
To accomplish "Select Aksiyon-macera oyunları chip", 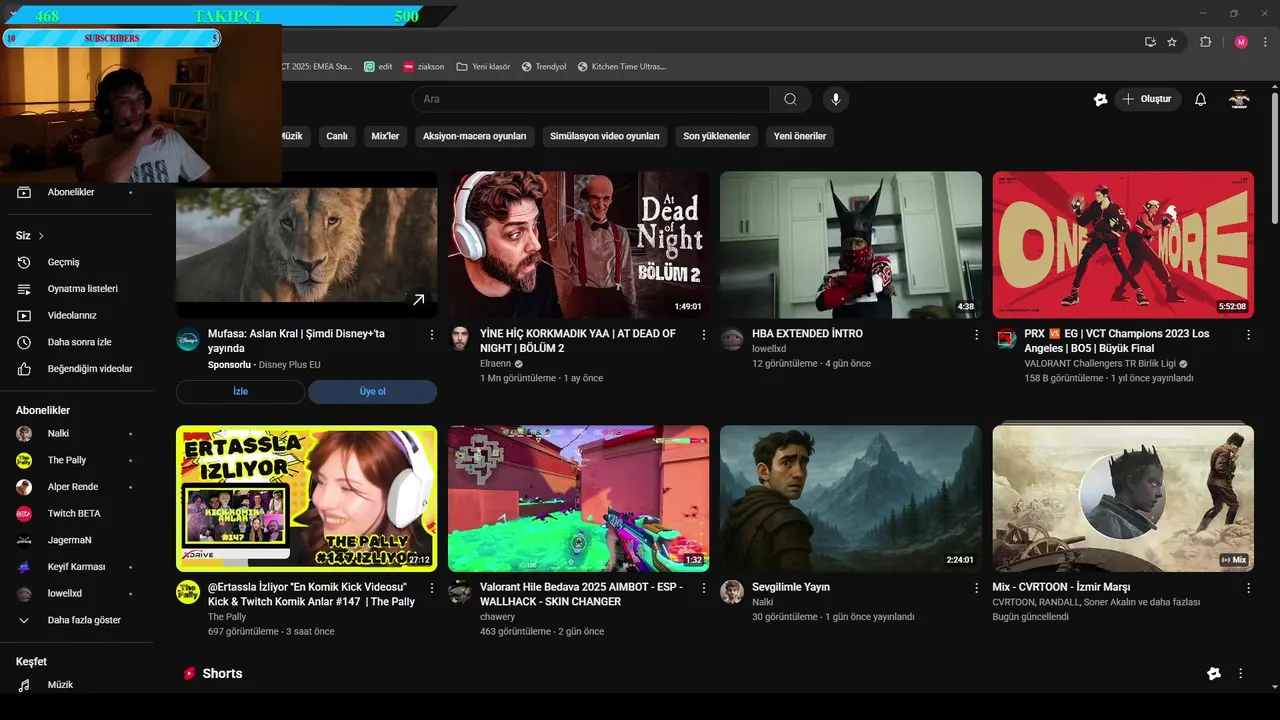I will point(474,136).
